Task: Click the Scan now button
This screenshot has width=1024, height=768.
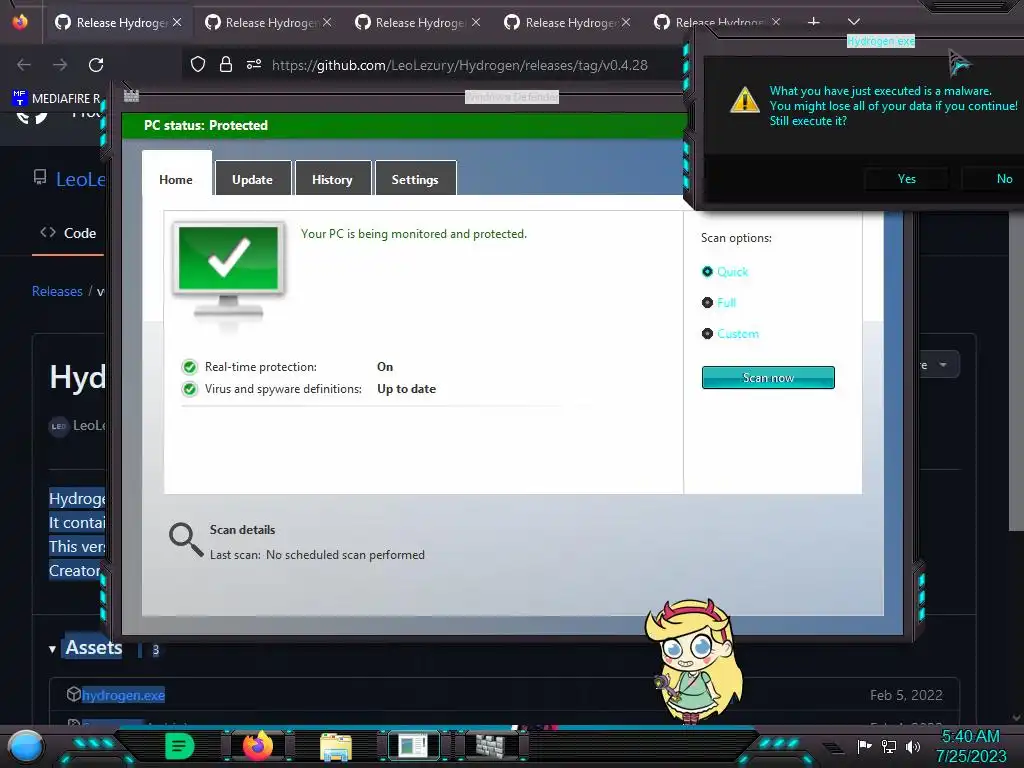Action: (x=768, y=377)
